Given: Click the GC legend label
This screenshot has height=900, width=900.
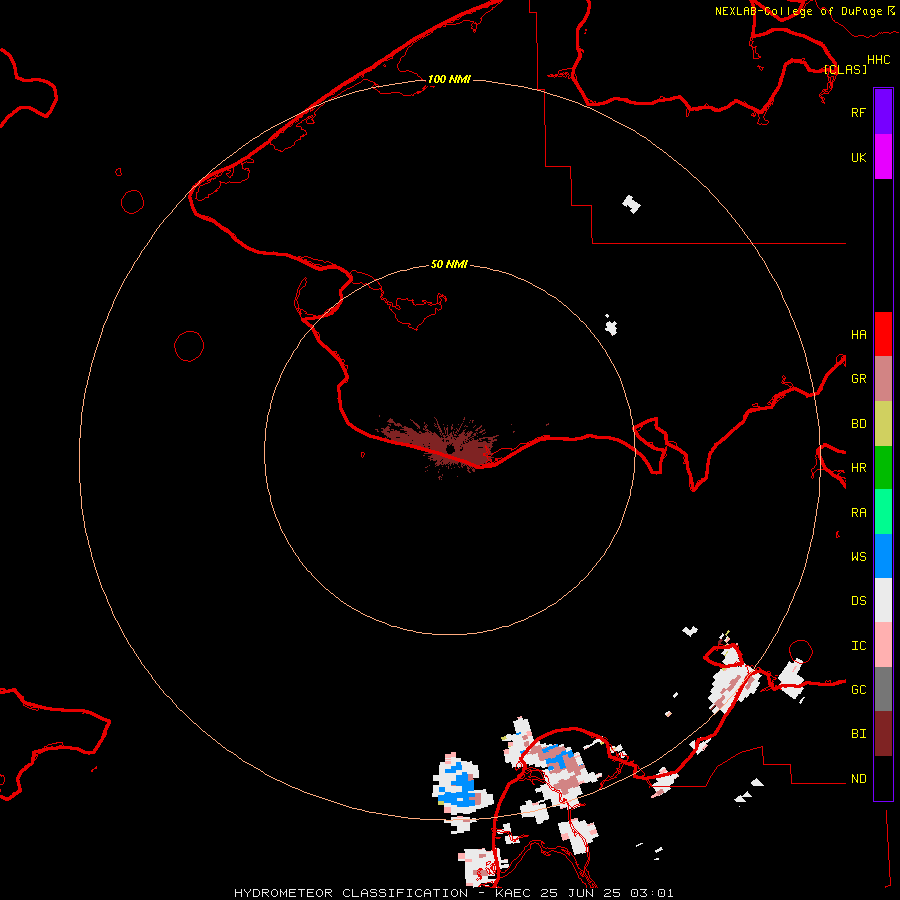Looking at the screenshot, I should click(x=858, y=690).
